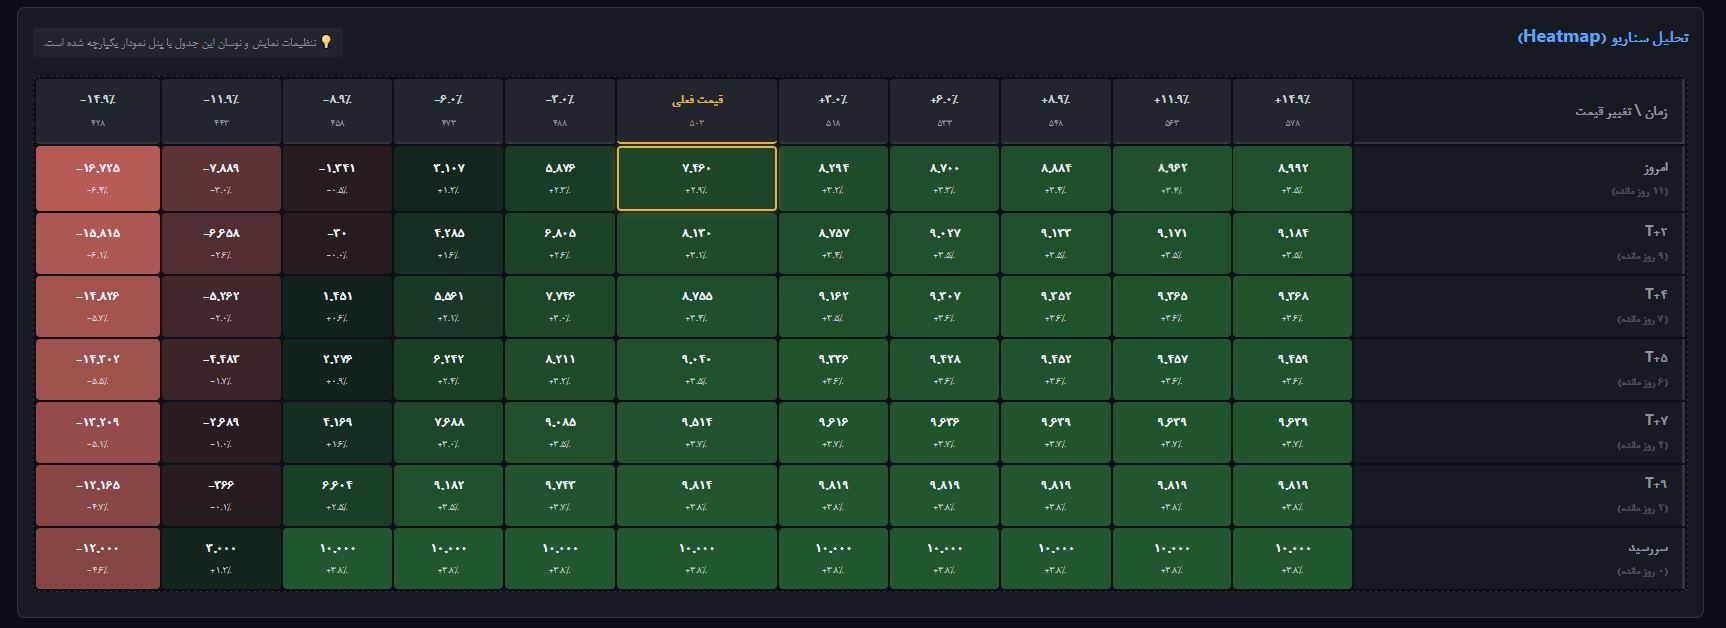
Task: Select the cell ۳,۰۰۰ in سررسید row
Action: tap(221, 558)
